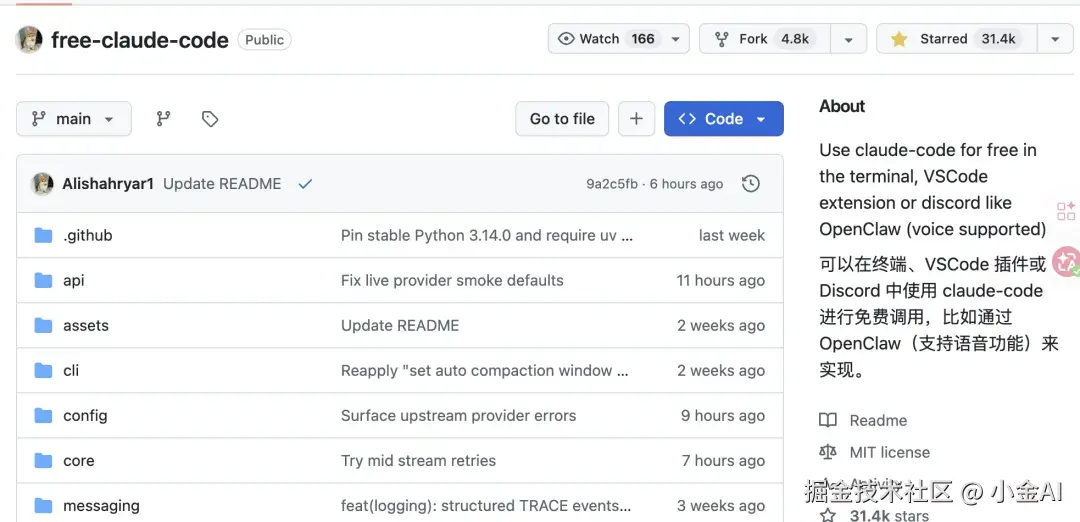1080x522 pixels.
Task: Open the cli folder
Action: (71, 370)
